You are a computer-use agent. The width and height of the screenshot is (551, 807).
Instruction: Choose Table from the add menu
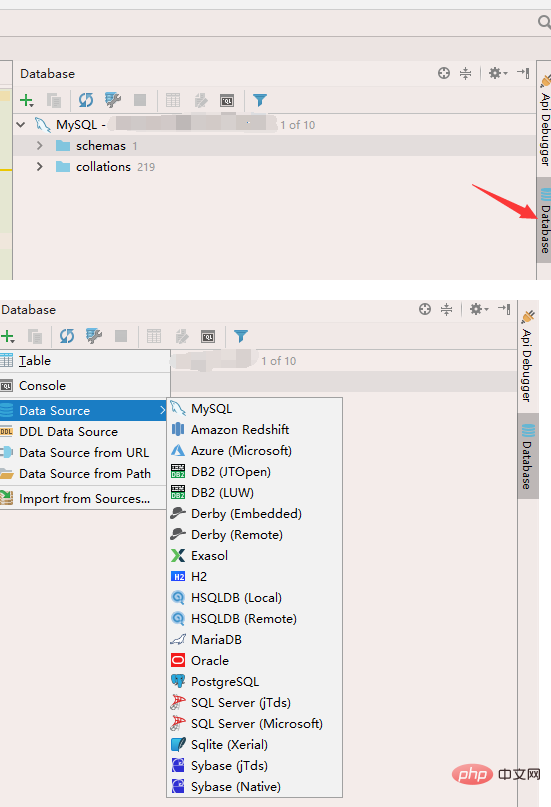click(x=85, y=361)
